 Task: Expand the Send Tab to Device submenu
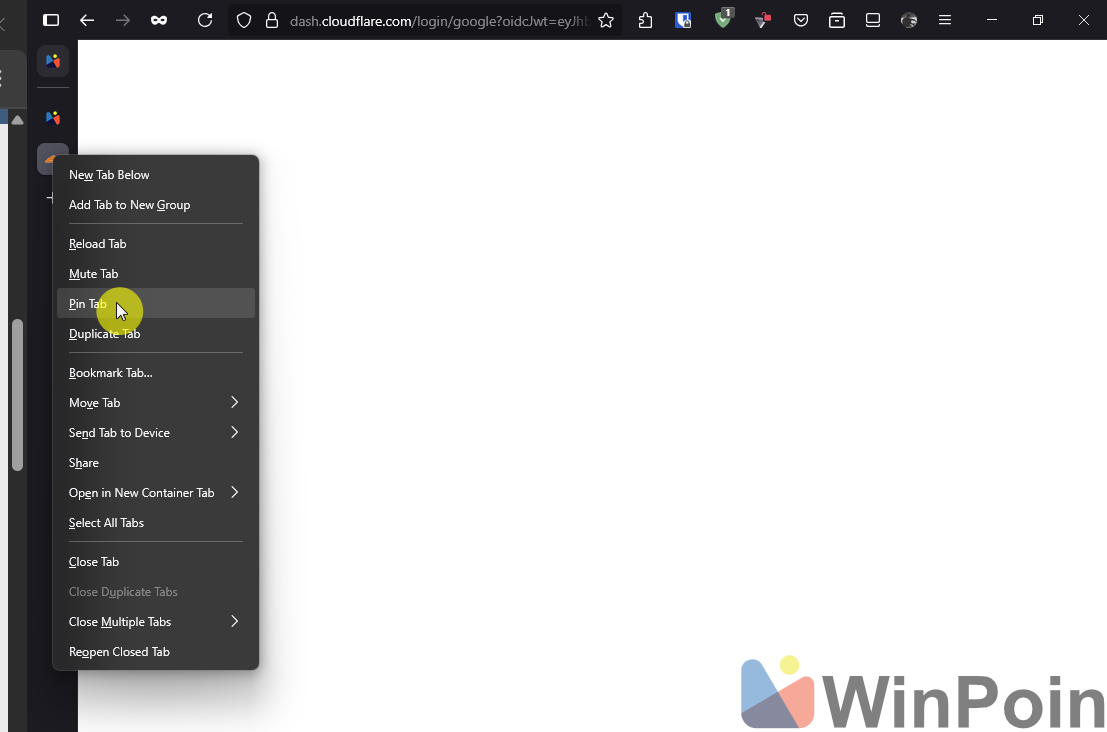[156, 433]
